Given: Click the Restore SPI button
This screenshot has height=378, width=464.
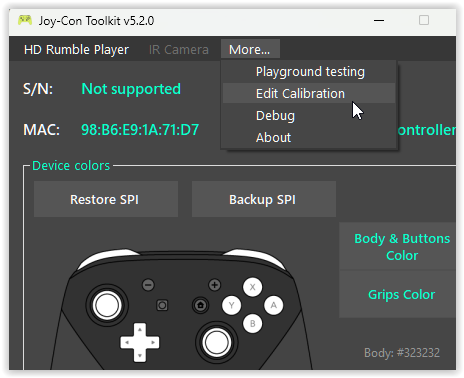Looking at the screenshot, I should pyautogui.click(x=106, y=199).
